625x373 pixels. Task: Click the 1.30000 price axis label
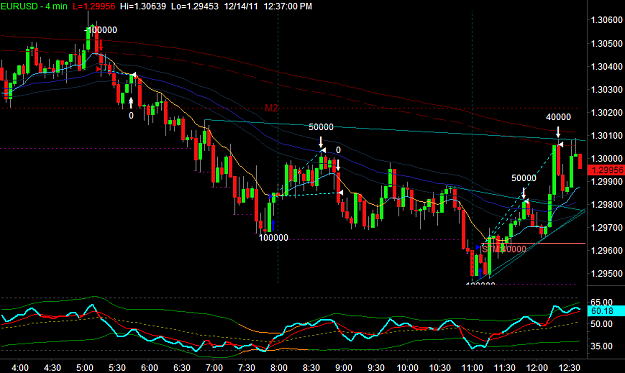point(606,159)
